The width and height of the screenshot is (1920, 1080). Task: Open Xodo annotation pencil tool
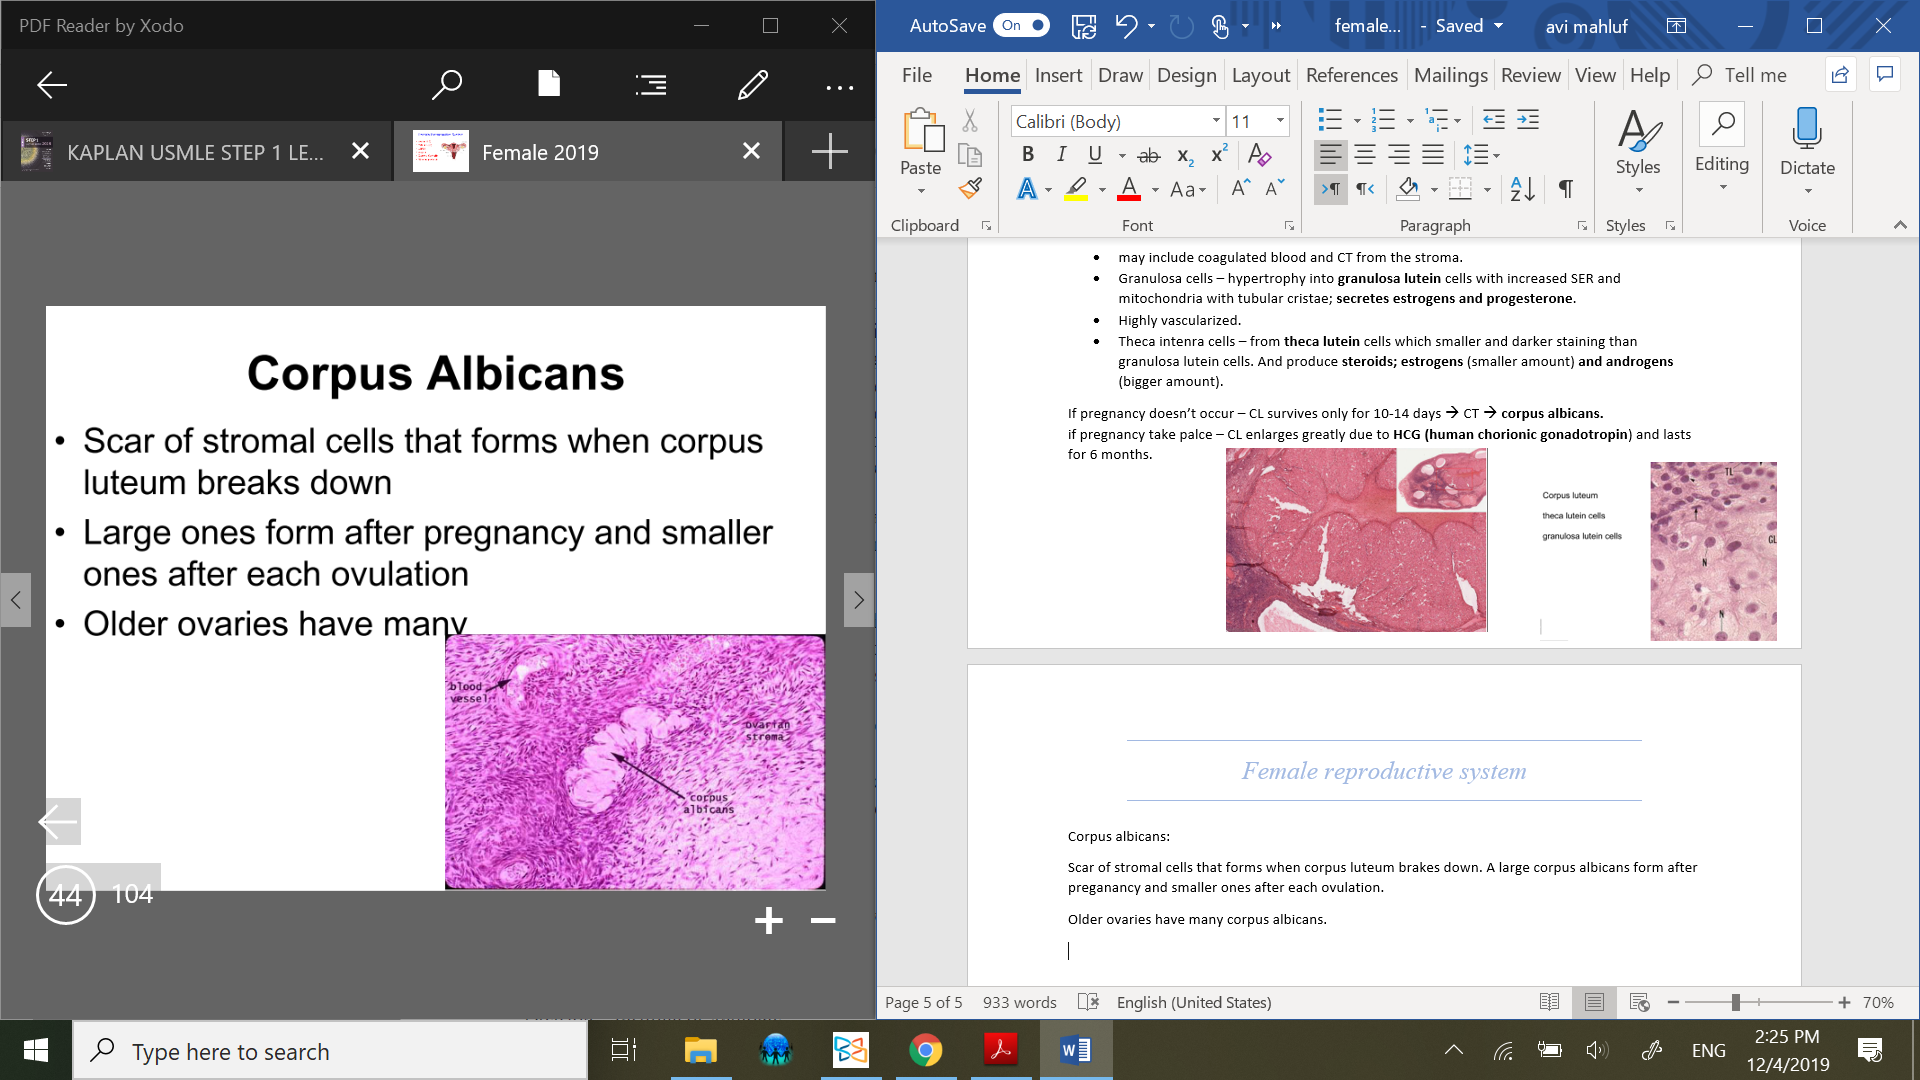tap(752, 85)
